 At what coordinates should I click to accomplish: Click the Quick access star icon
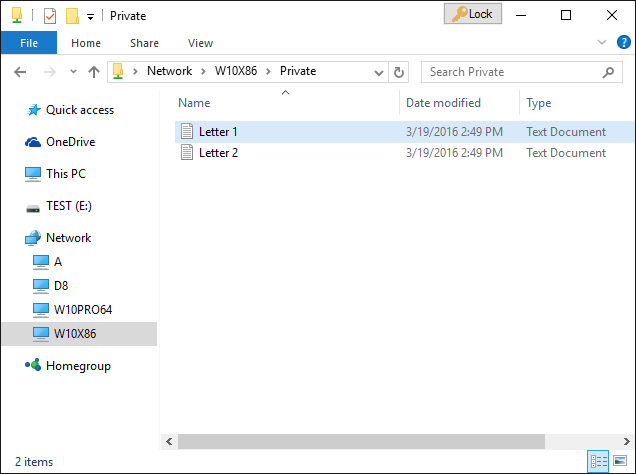34,109
